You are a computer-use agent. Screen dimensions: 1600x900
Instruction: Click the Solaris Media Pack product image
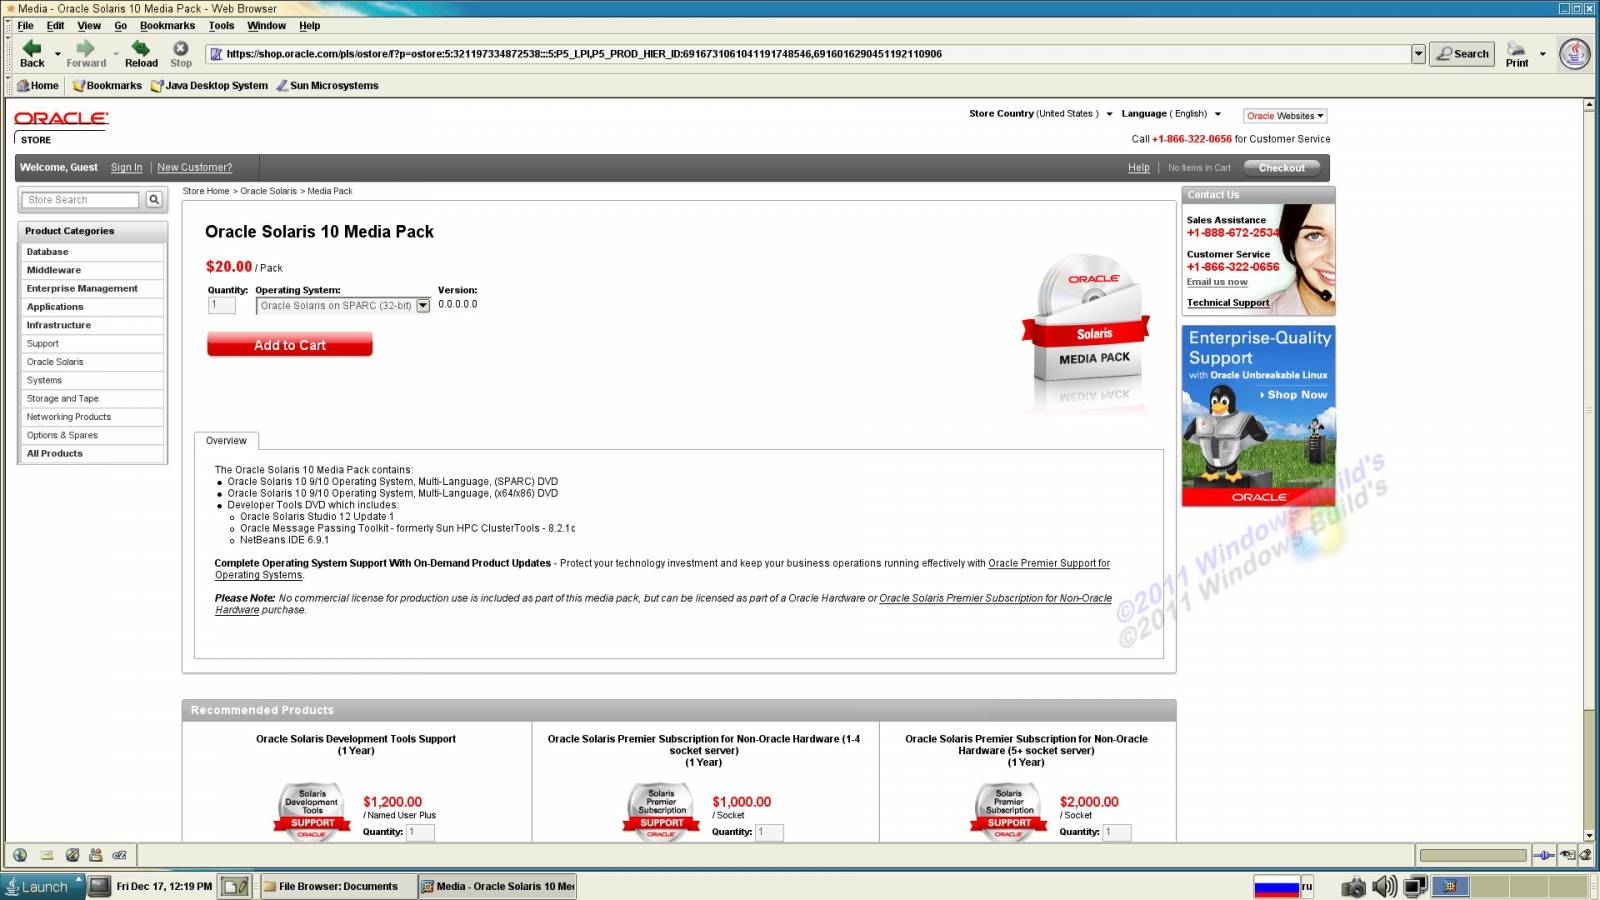(1087, 320)
